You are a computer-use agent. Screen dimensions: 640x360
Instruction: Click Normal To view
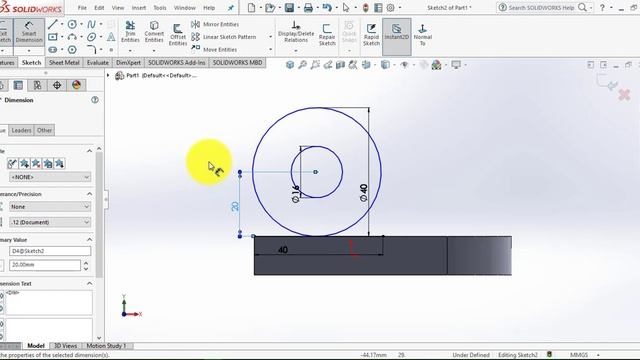pyautogui.click(x=422, y=34)
